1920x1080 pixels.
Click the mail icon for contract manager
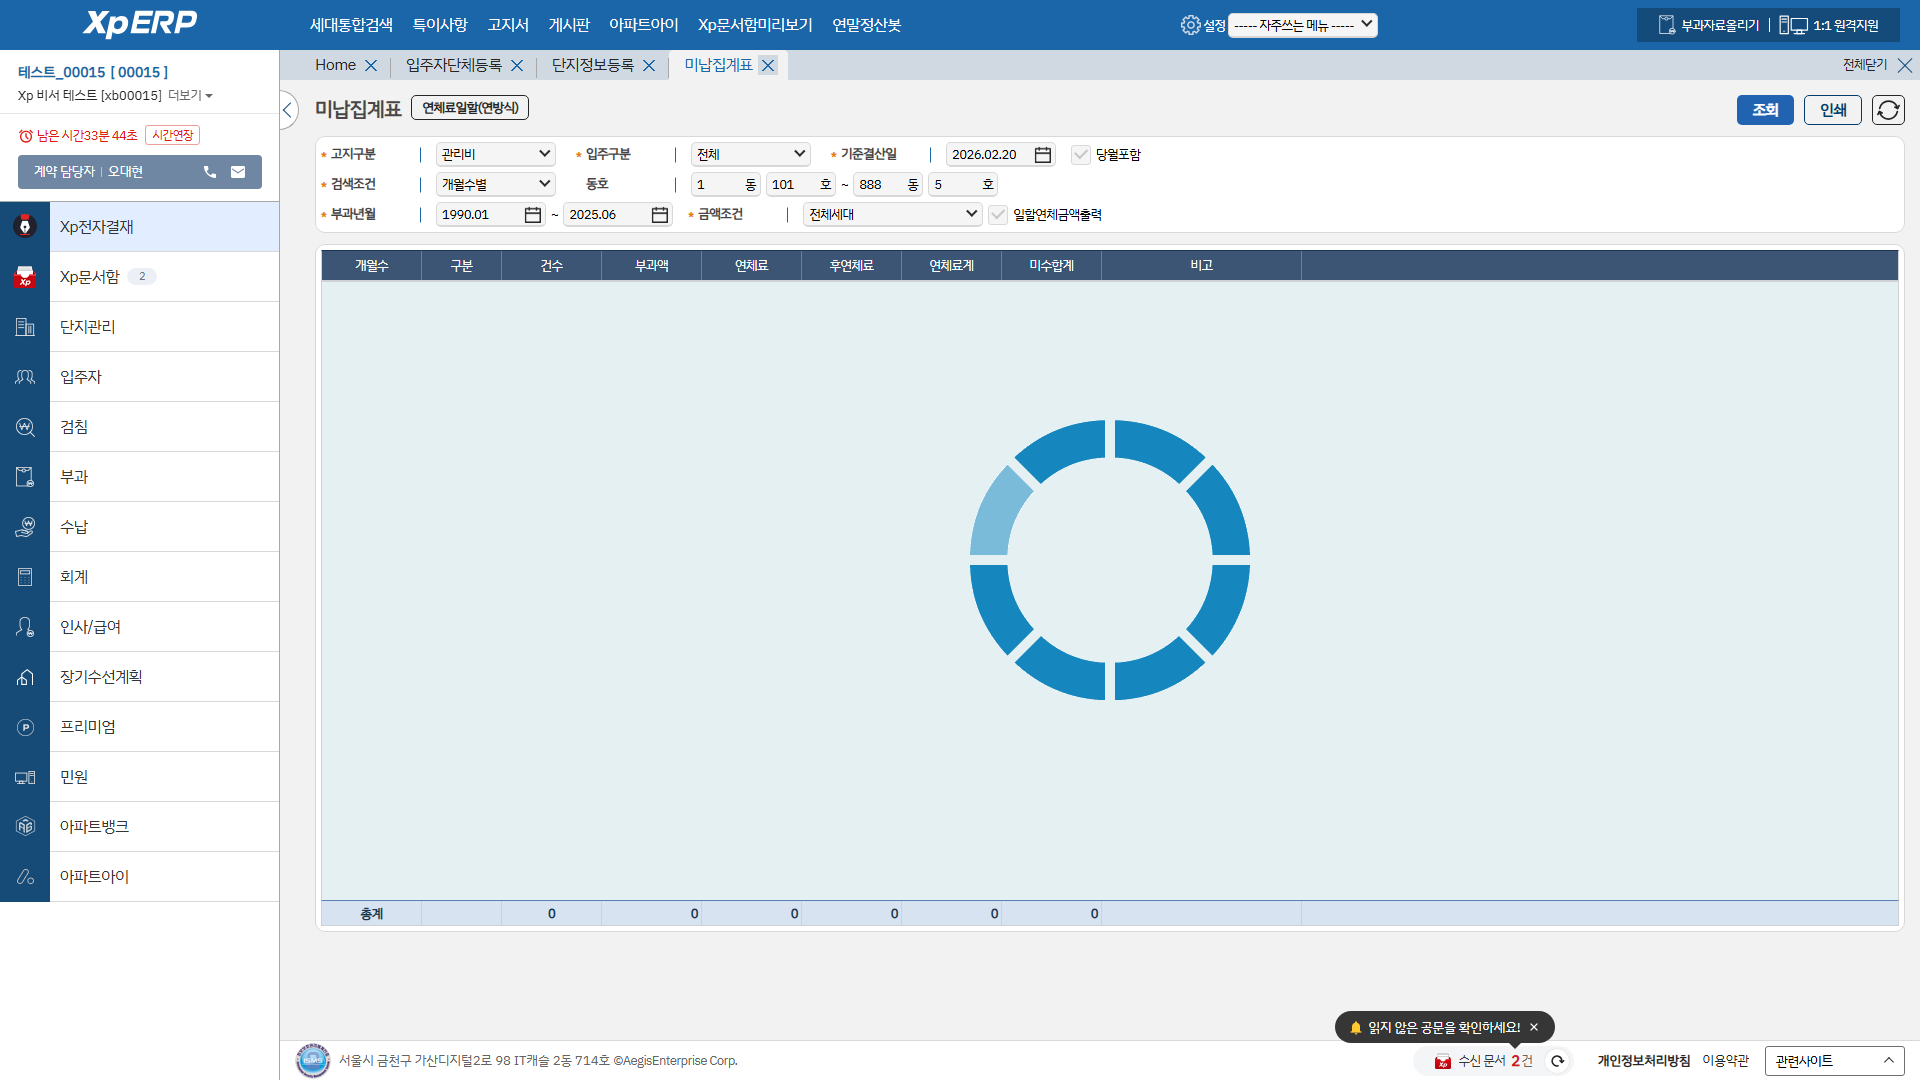238,172
